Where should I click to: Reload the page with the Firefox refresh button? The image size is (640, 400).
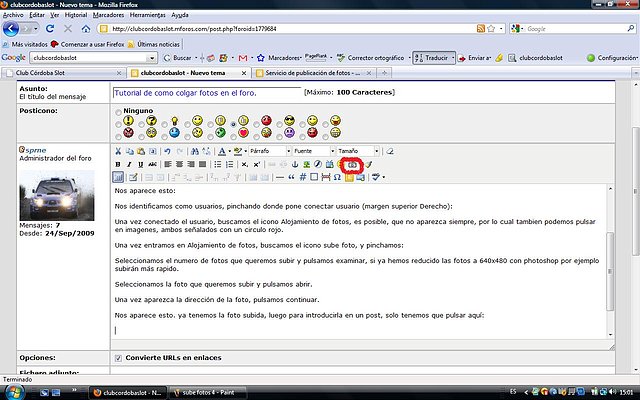50,29
